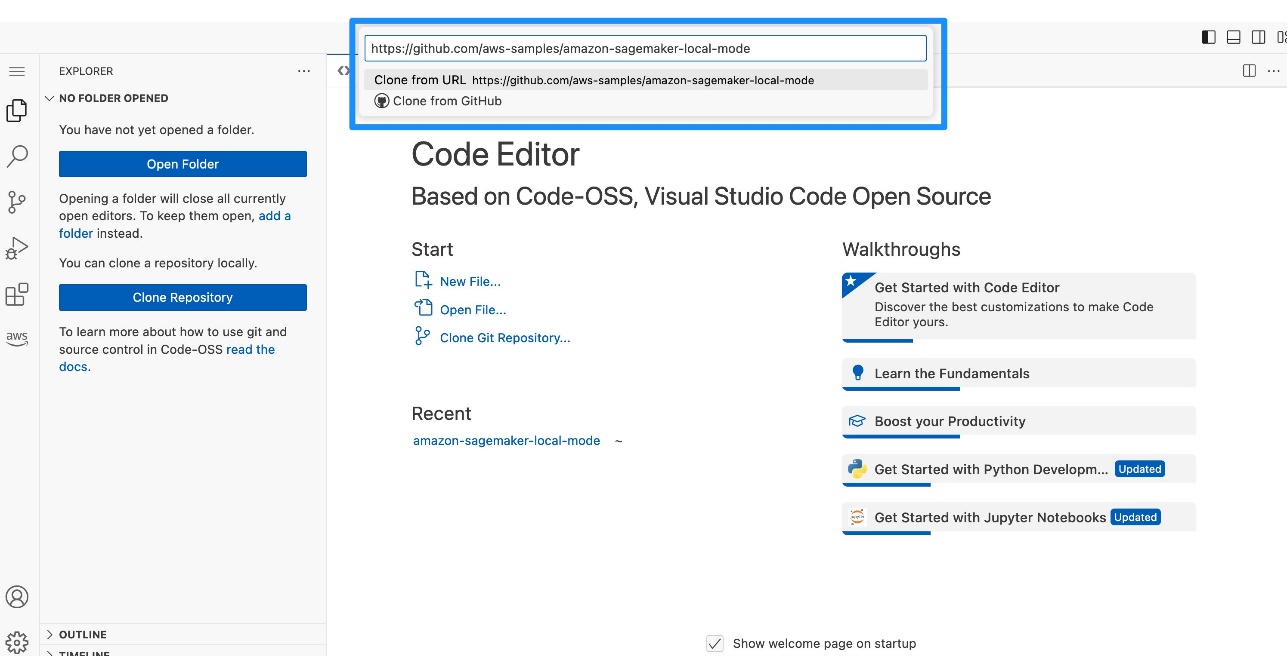This screenshot has height=656, width=1287.
Task: Click the New File... link
Action: click(x=470, y=282)
